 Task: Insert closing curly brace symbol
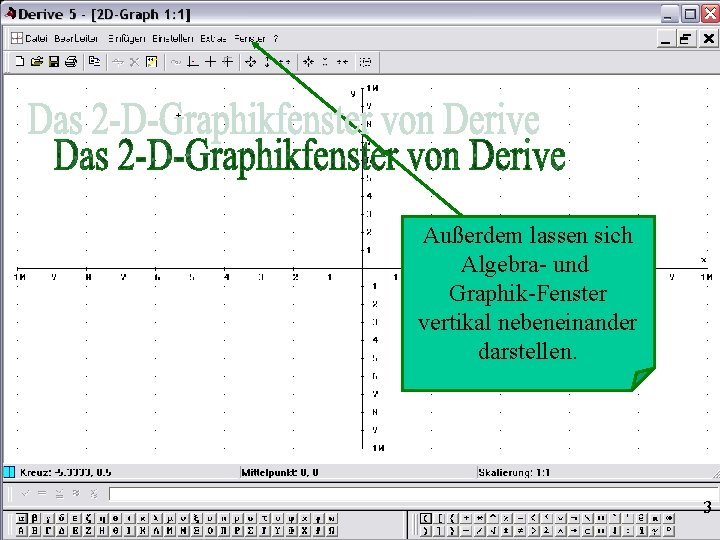click(453, 531)
